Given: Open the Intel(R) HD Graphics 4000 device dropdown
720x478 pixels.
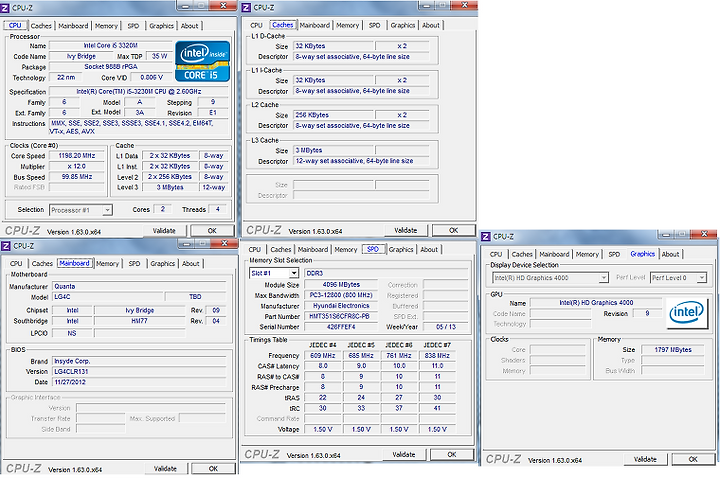Looking at the screenshot, I should click(550, 278).
